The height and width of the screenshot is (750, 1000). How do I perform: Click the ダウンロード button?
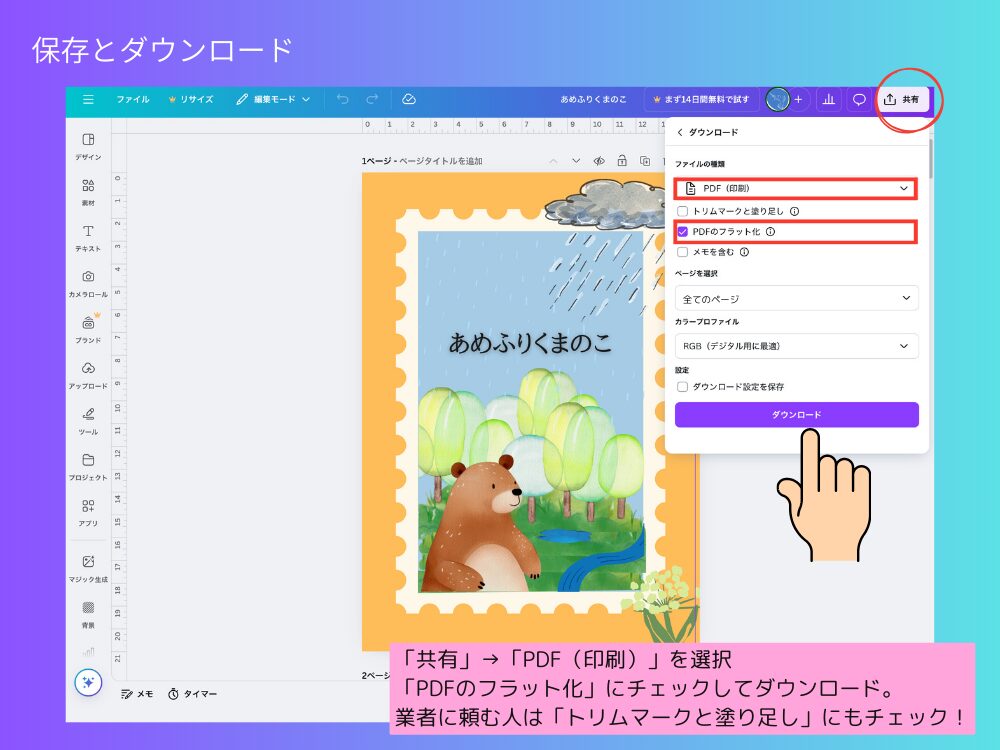pyautogui.click(x=796, y=414)
